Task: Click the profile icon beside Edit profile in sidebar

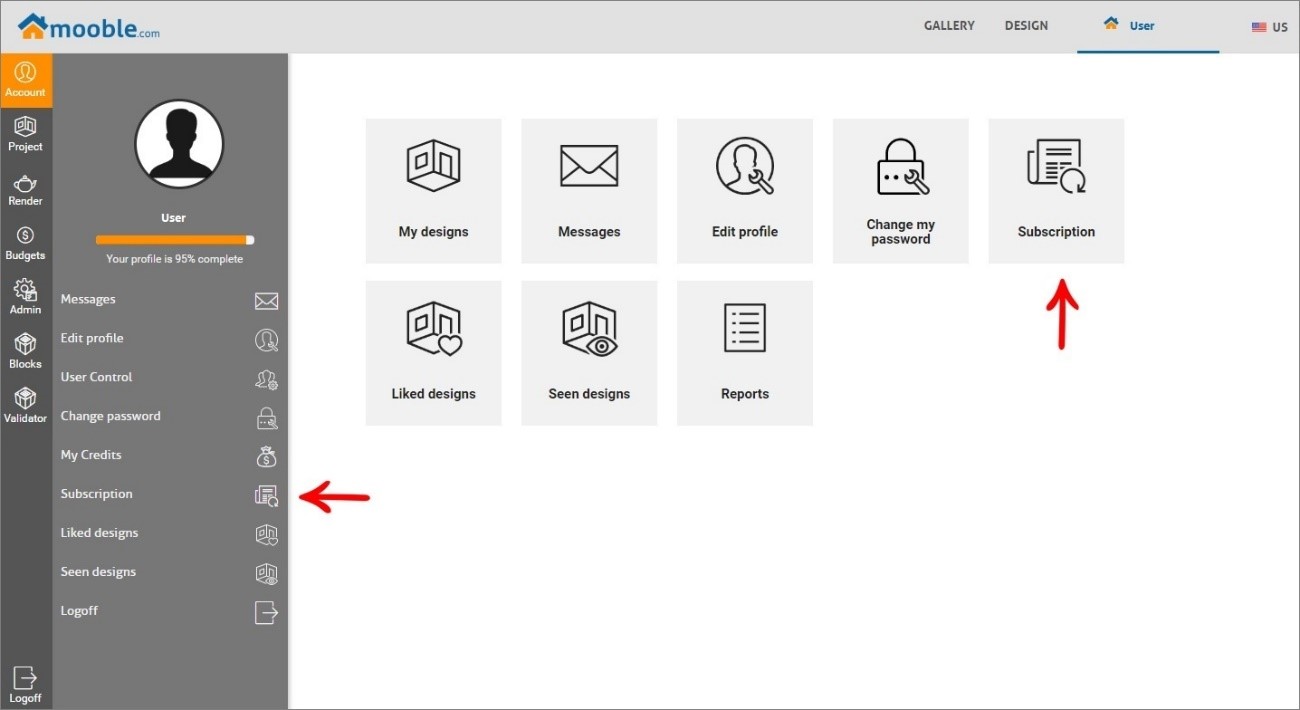Action: pyautogui.click(x=266, y=340)
